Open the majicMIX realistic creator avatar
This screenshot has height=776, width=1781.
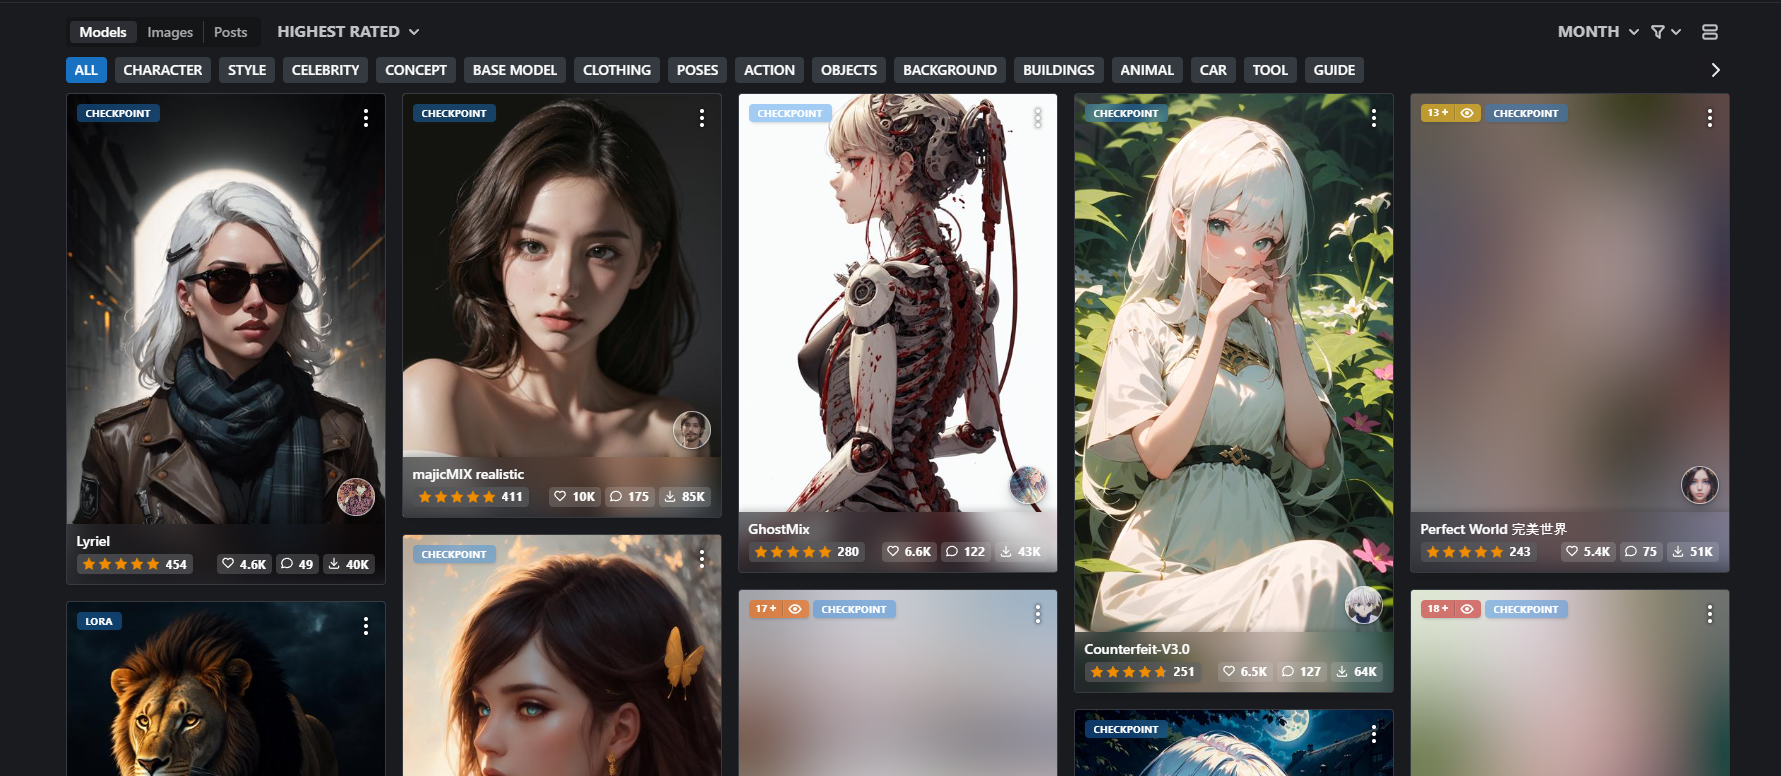[691, 430]
